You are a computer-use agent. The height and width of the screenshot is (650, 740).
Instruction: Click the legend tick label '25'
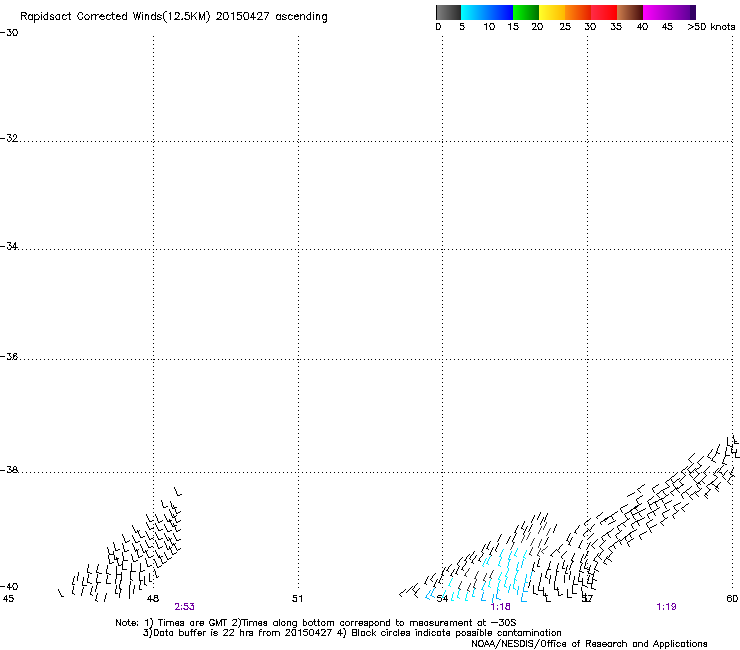point(565,27)
